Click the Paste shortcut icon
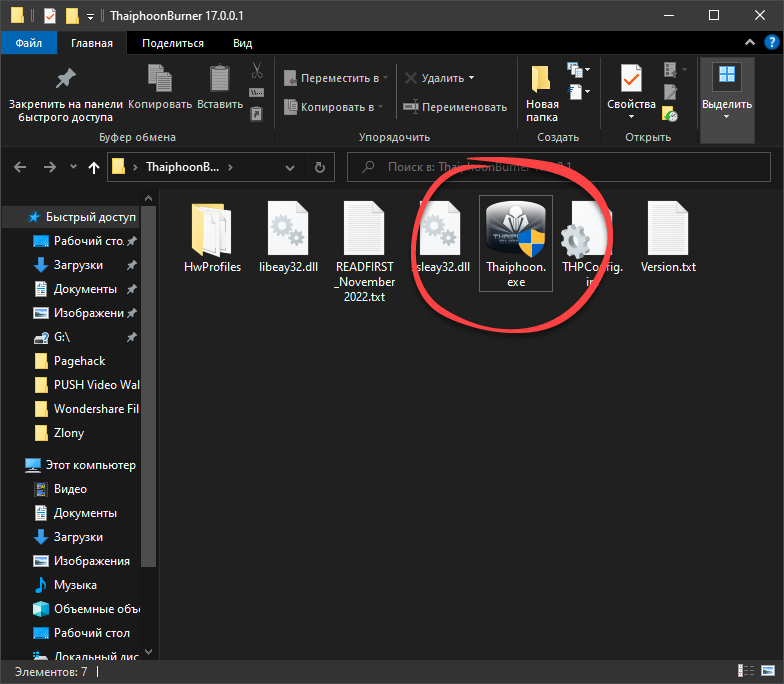The image size is (784, 684). (256, 114)
